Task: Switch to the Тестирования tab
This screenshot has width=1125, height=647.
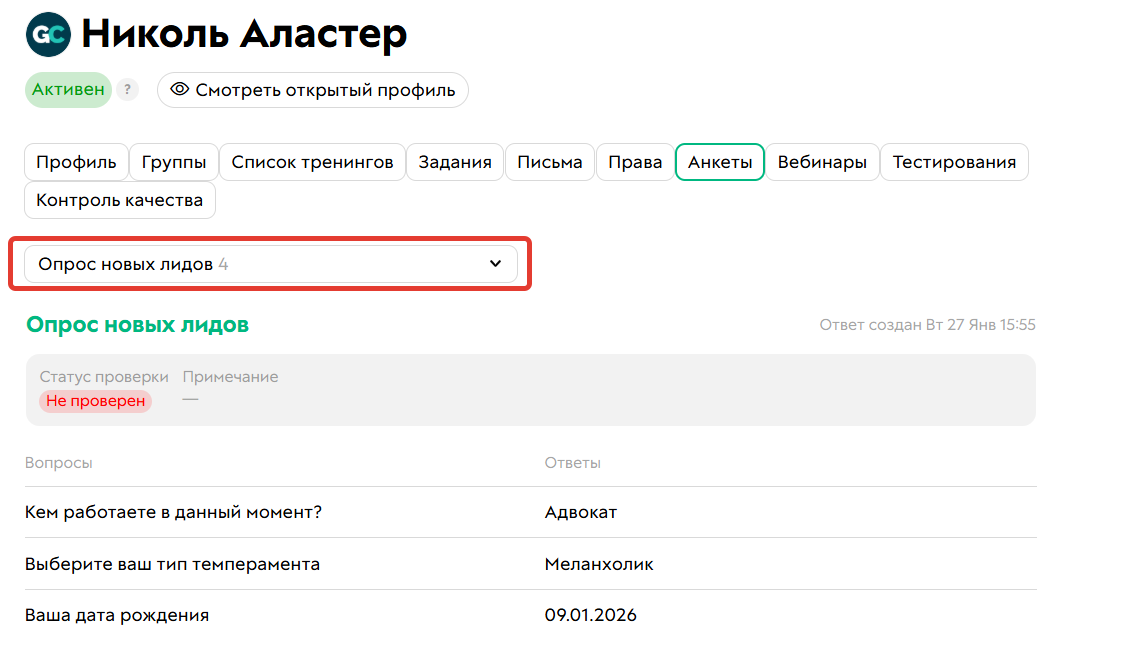Action: click(954, 161)
